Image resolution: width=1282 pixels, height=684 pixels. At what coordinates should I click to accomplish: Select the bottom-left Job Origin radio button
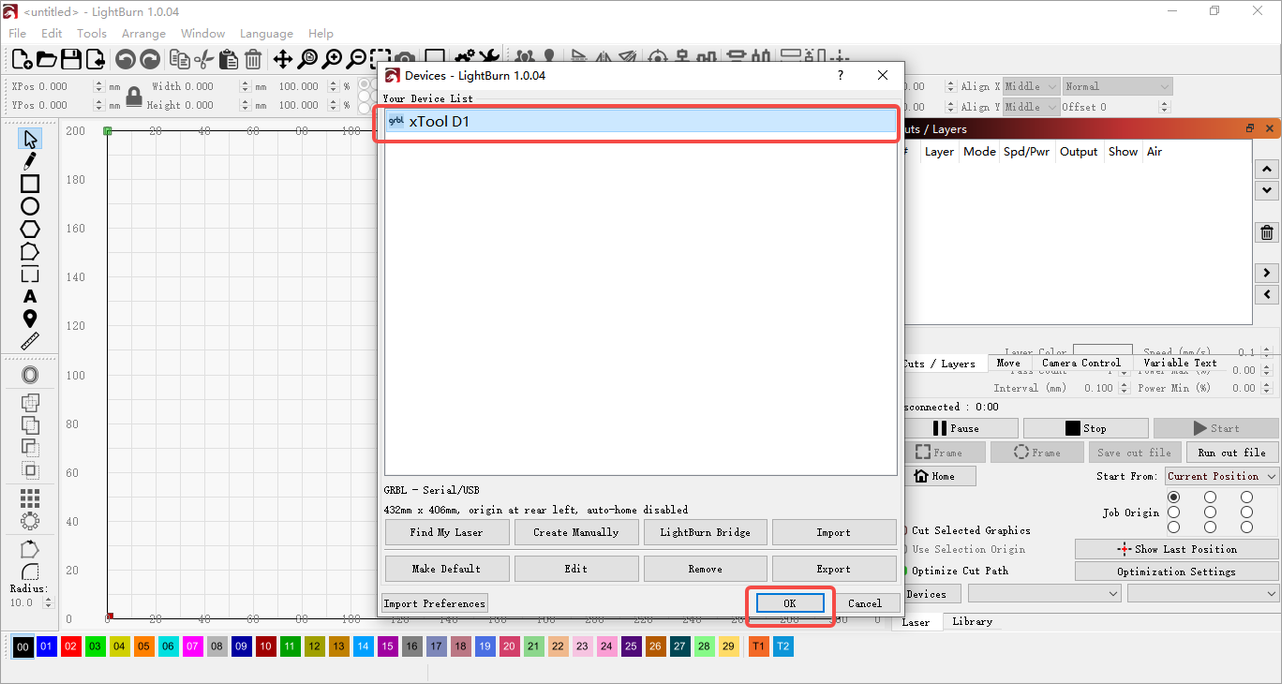(1174, 527)
